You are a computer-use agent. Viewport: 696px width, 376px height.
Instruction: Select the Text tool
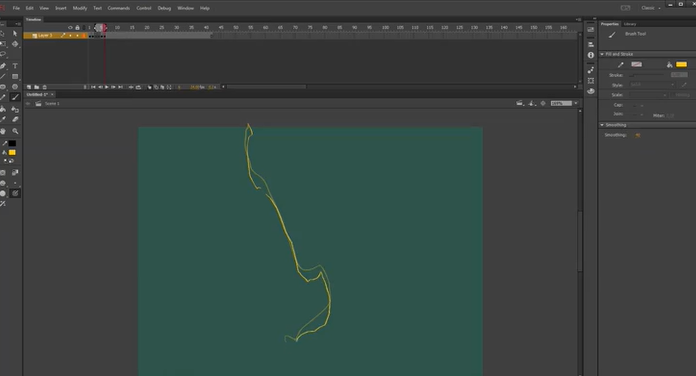pos(15,66)
